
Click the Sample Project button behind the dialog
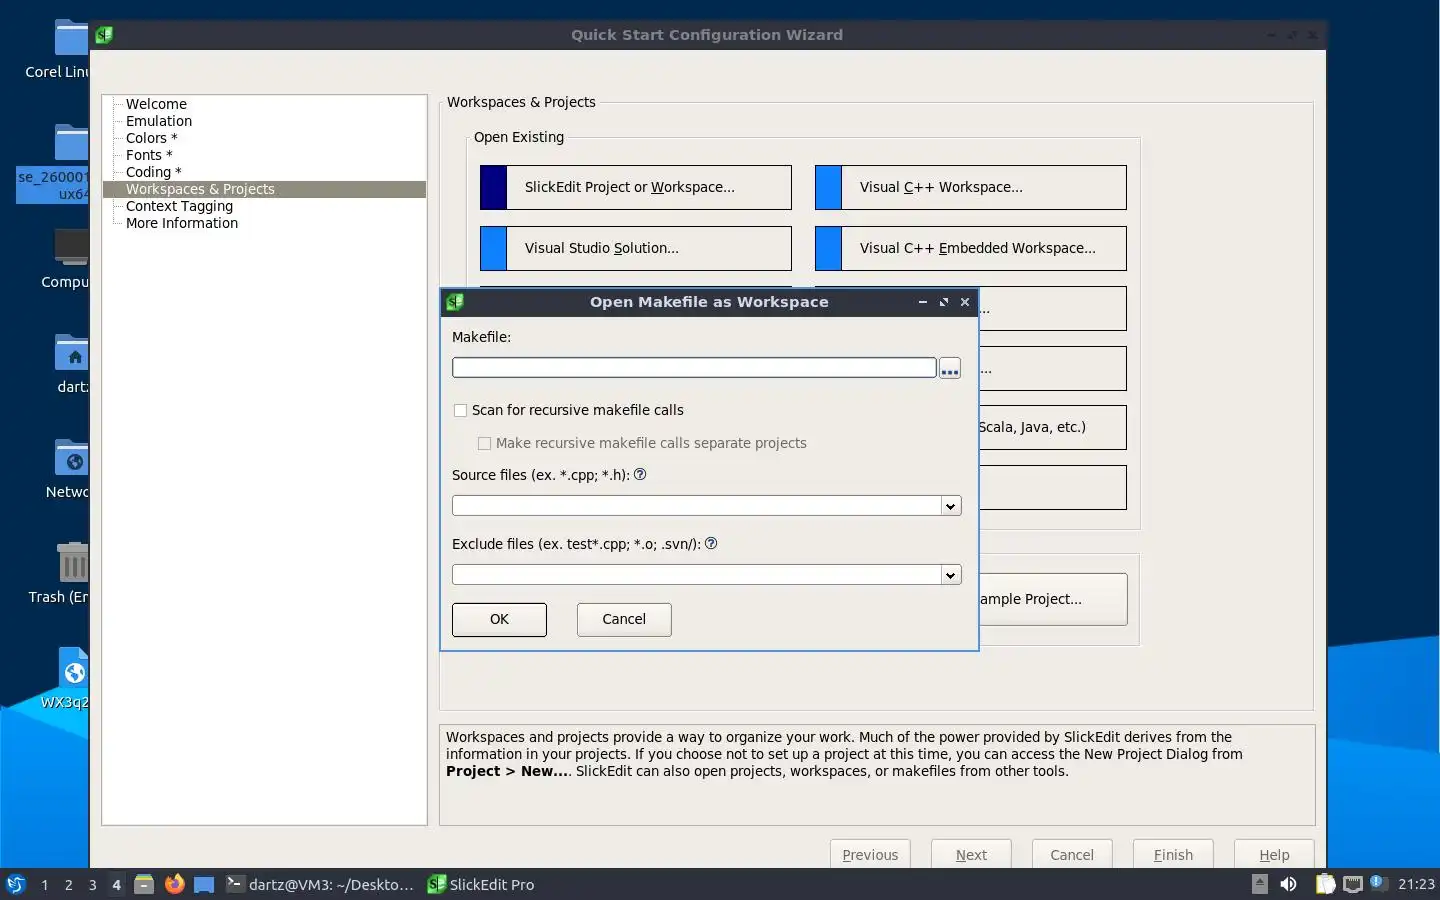pyautogui.click(x=1053, y=599)
